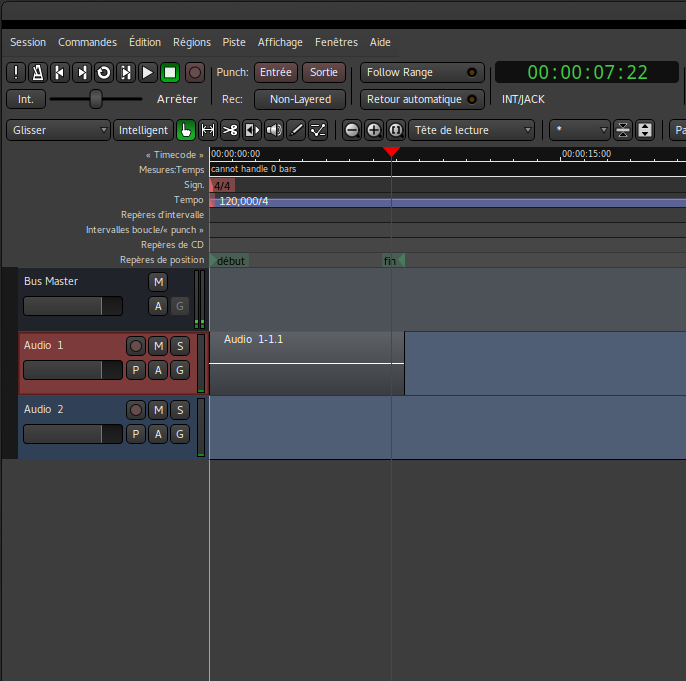This screenshot has height=681, width=686.
Task: Open the Tête de lecture dropdown
Action: pyautogui.click(x=472, y=130)
